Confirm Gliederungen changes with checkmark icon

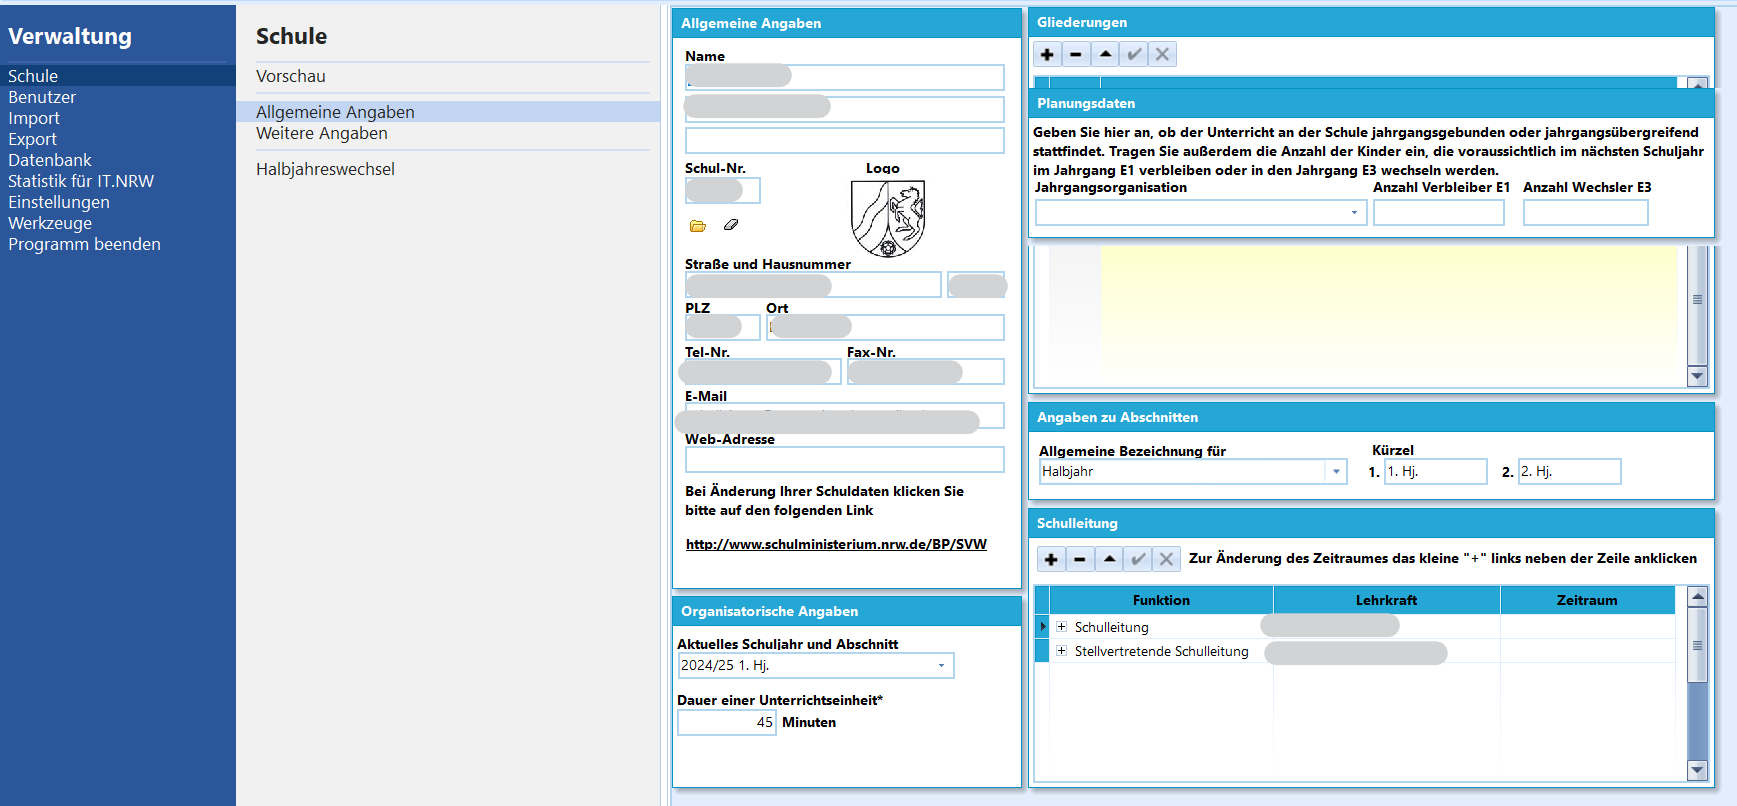(x=1134, y=54)
